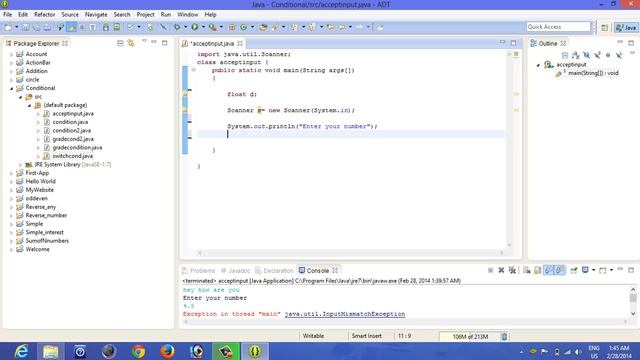Open the Navigate menu
Screen dimensions: 640x360
(x=96, y=15)
